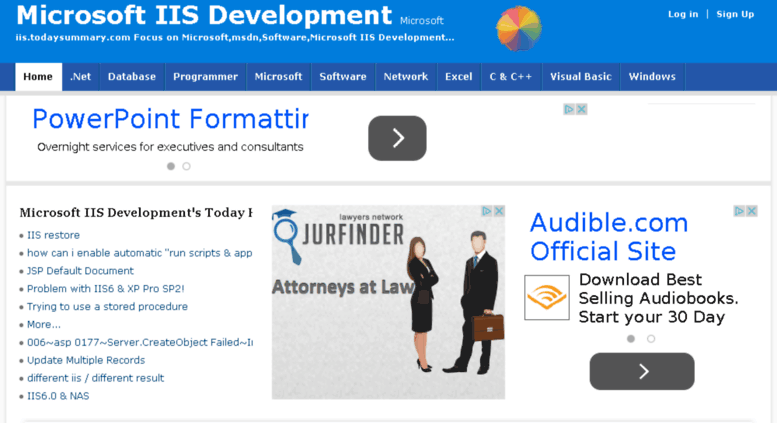777x423 pixels.
Task: Click next arrow button on PowerPoint ad
Action: point(397,138)
